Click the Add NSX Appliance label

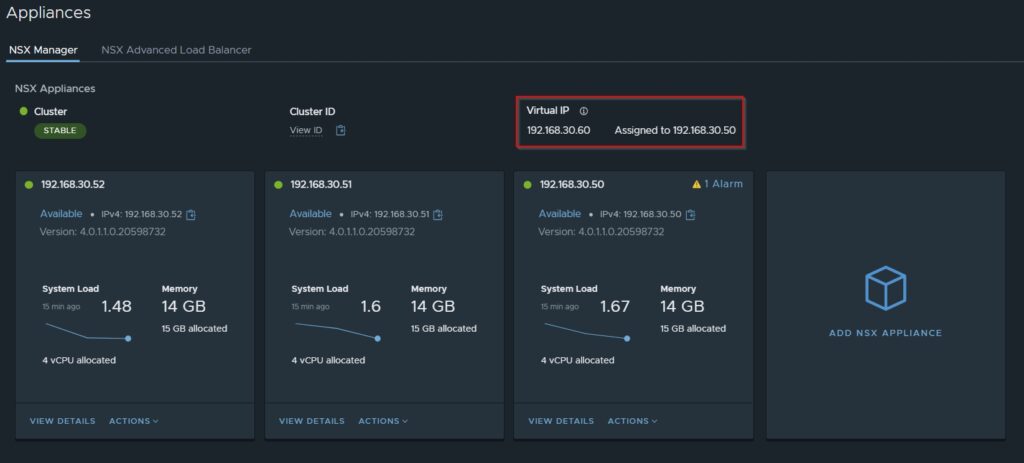tap(886, 333)
